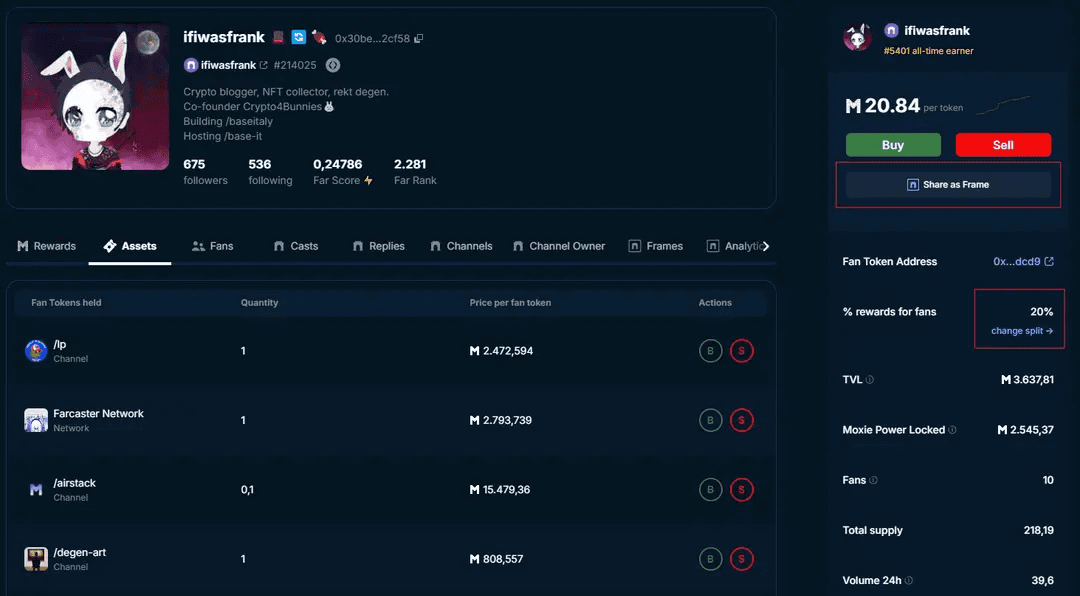Open the Analytics tab
Screen dimensions: 1080x596
pos(734,246)
